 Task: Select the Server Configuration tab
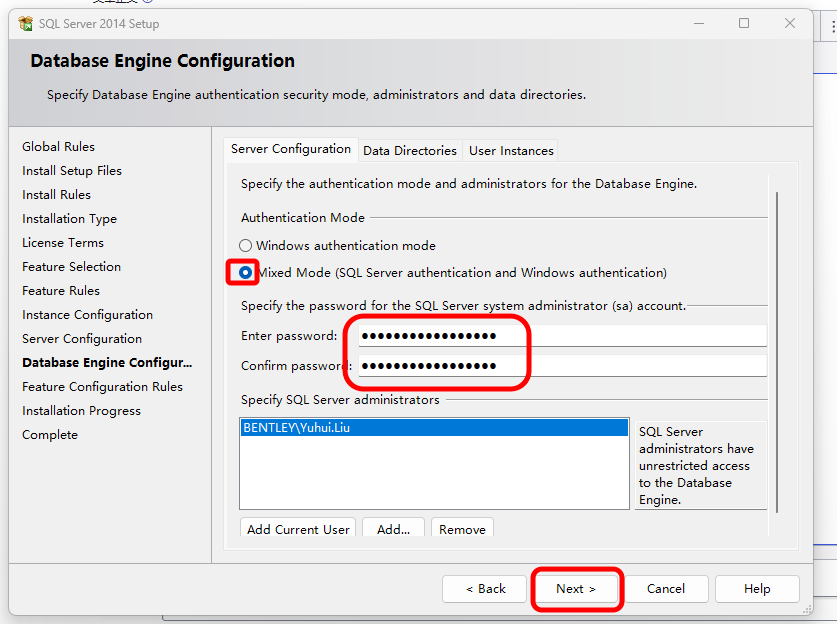290,149
